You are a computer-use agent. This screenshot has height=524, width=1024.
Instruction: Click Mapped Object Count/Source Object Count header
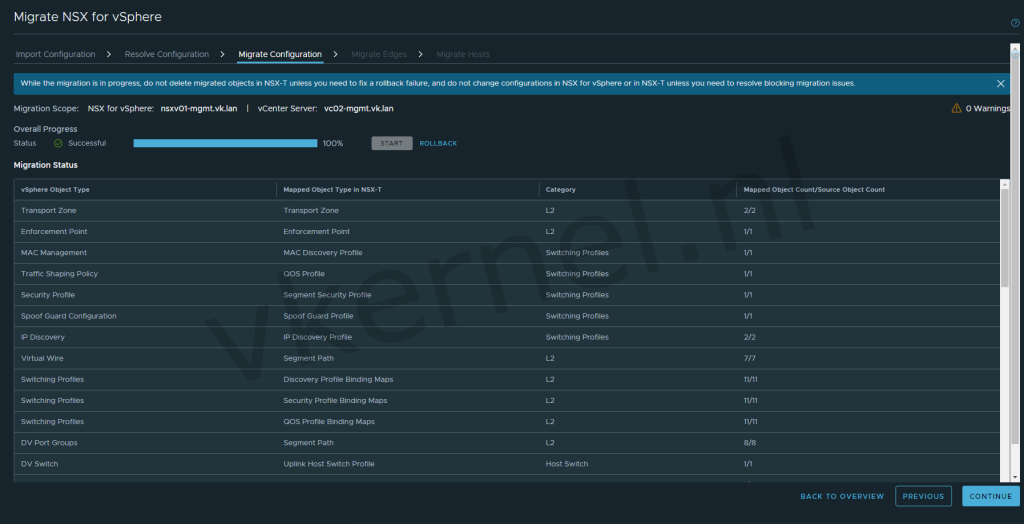coord(814,189)
